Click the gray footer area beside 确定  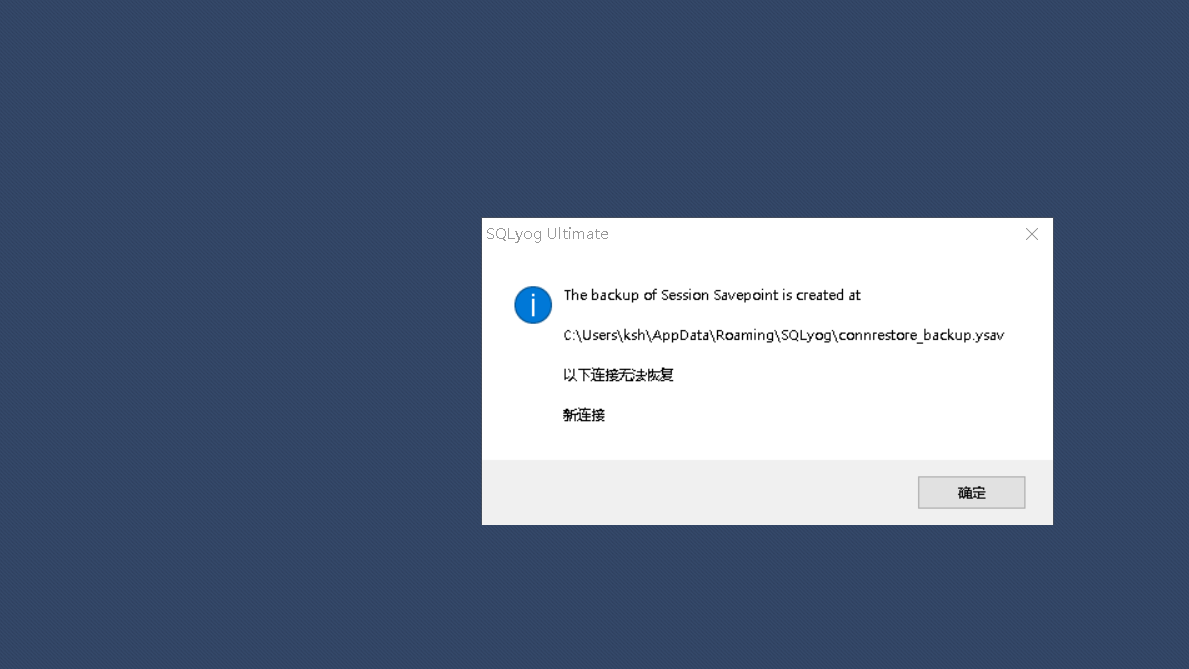(x=698, y=492)
